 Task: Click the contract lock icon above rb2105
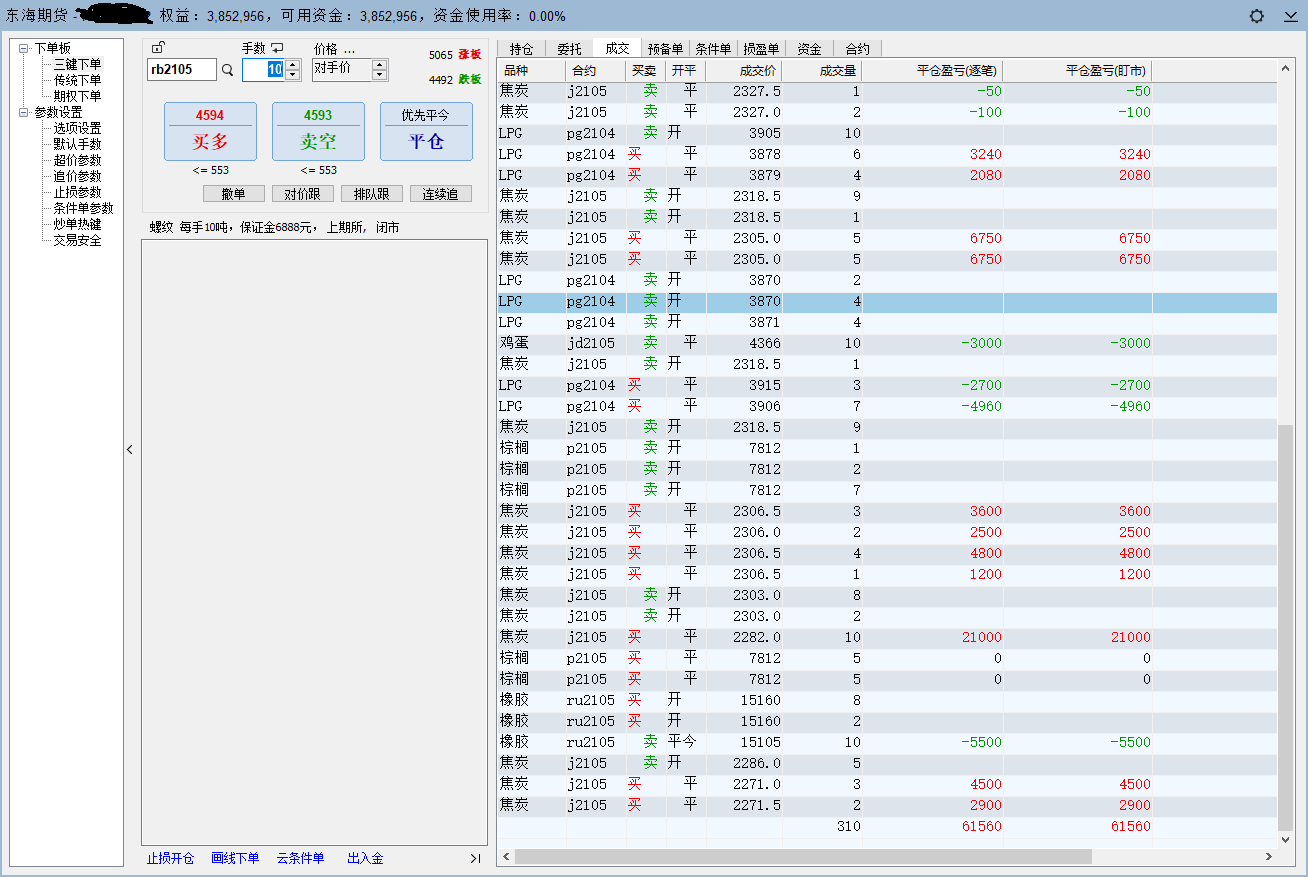click(x=158, y=48)
